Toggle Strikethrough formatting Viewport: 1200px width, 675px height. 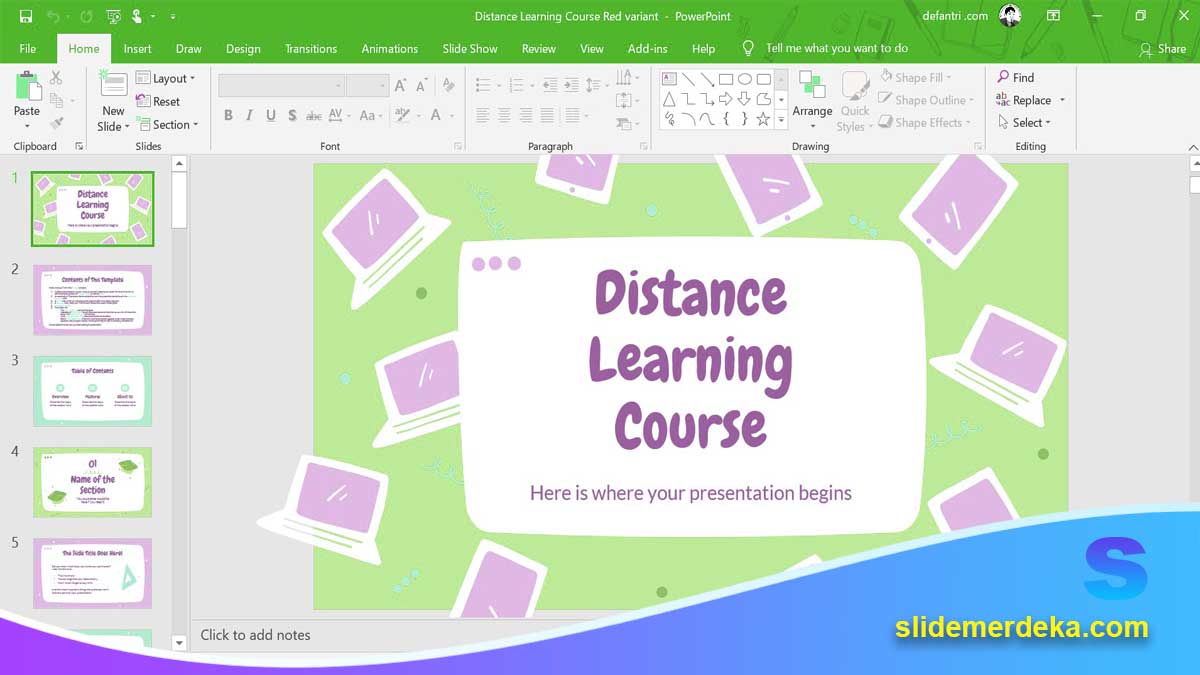pyautogui.click(x=314, y=115)
